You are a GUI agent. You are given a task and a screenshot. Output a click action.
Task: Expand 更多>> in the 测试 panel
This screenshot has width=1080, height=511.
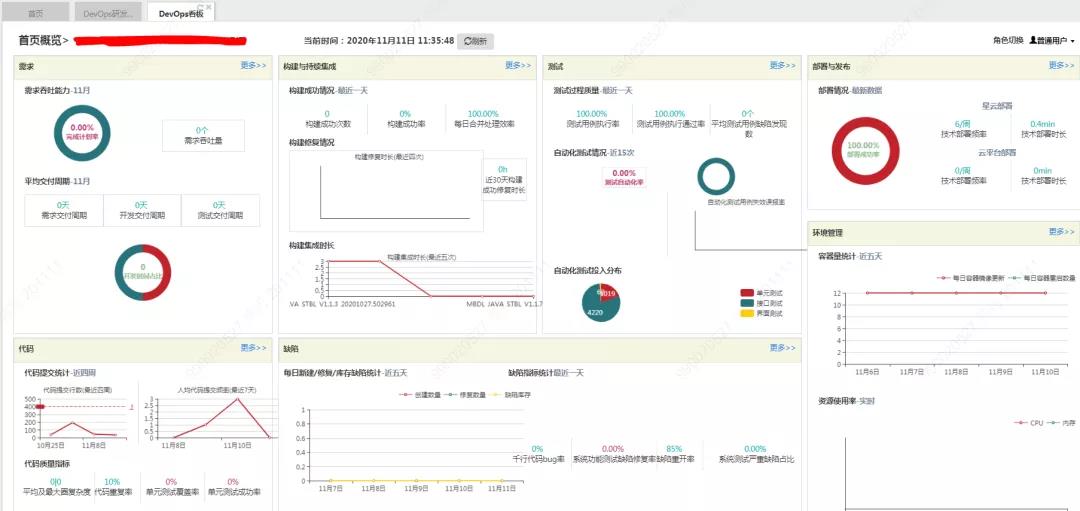(x=783, y=66)
